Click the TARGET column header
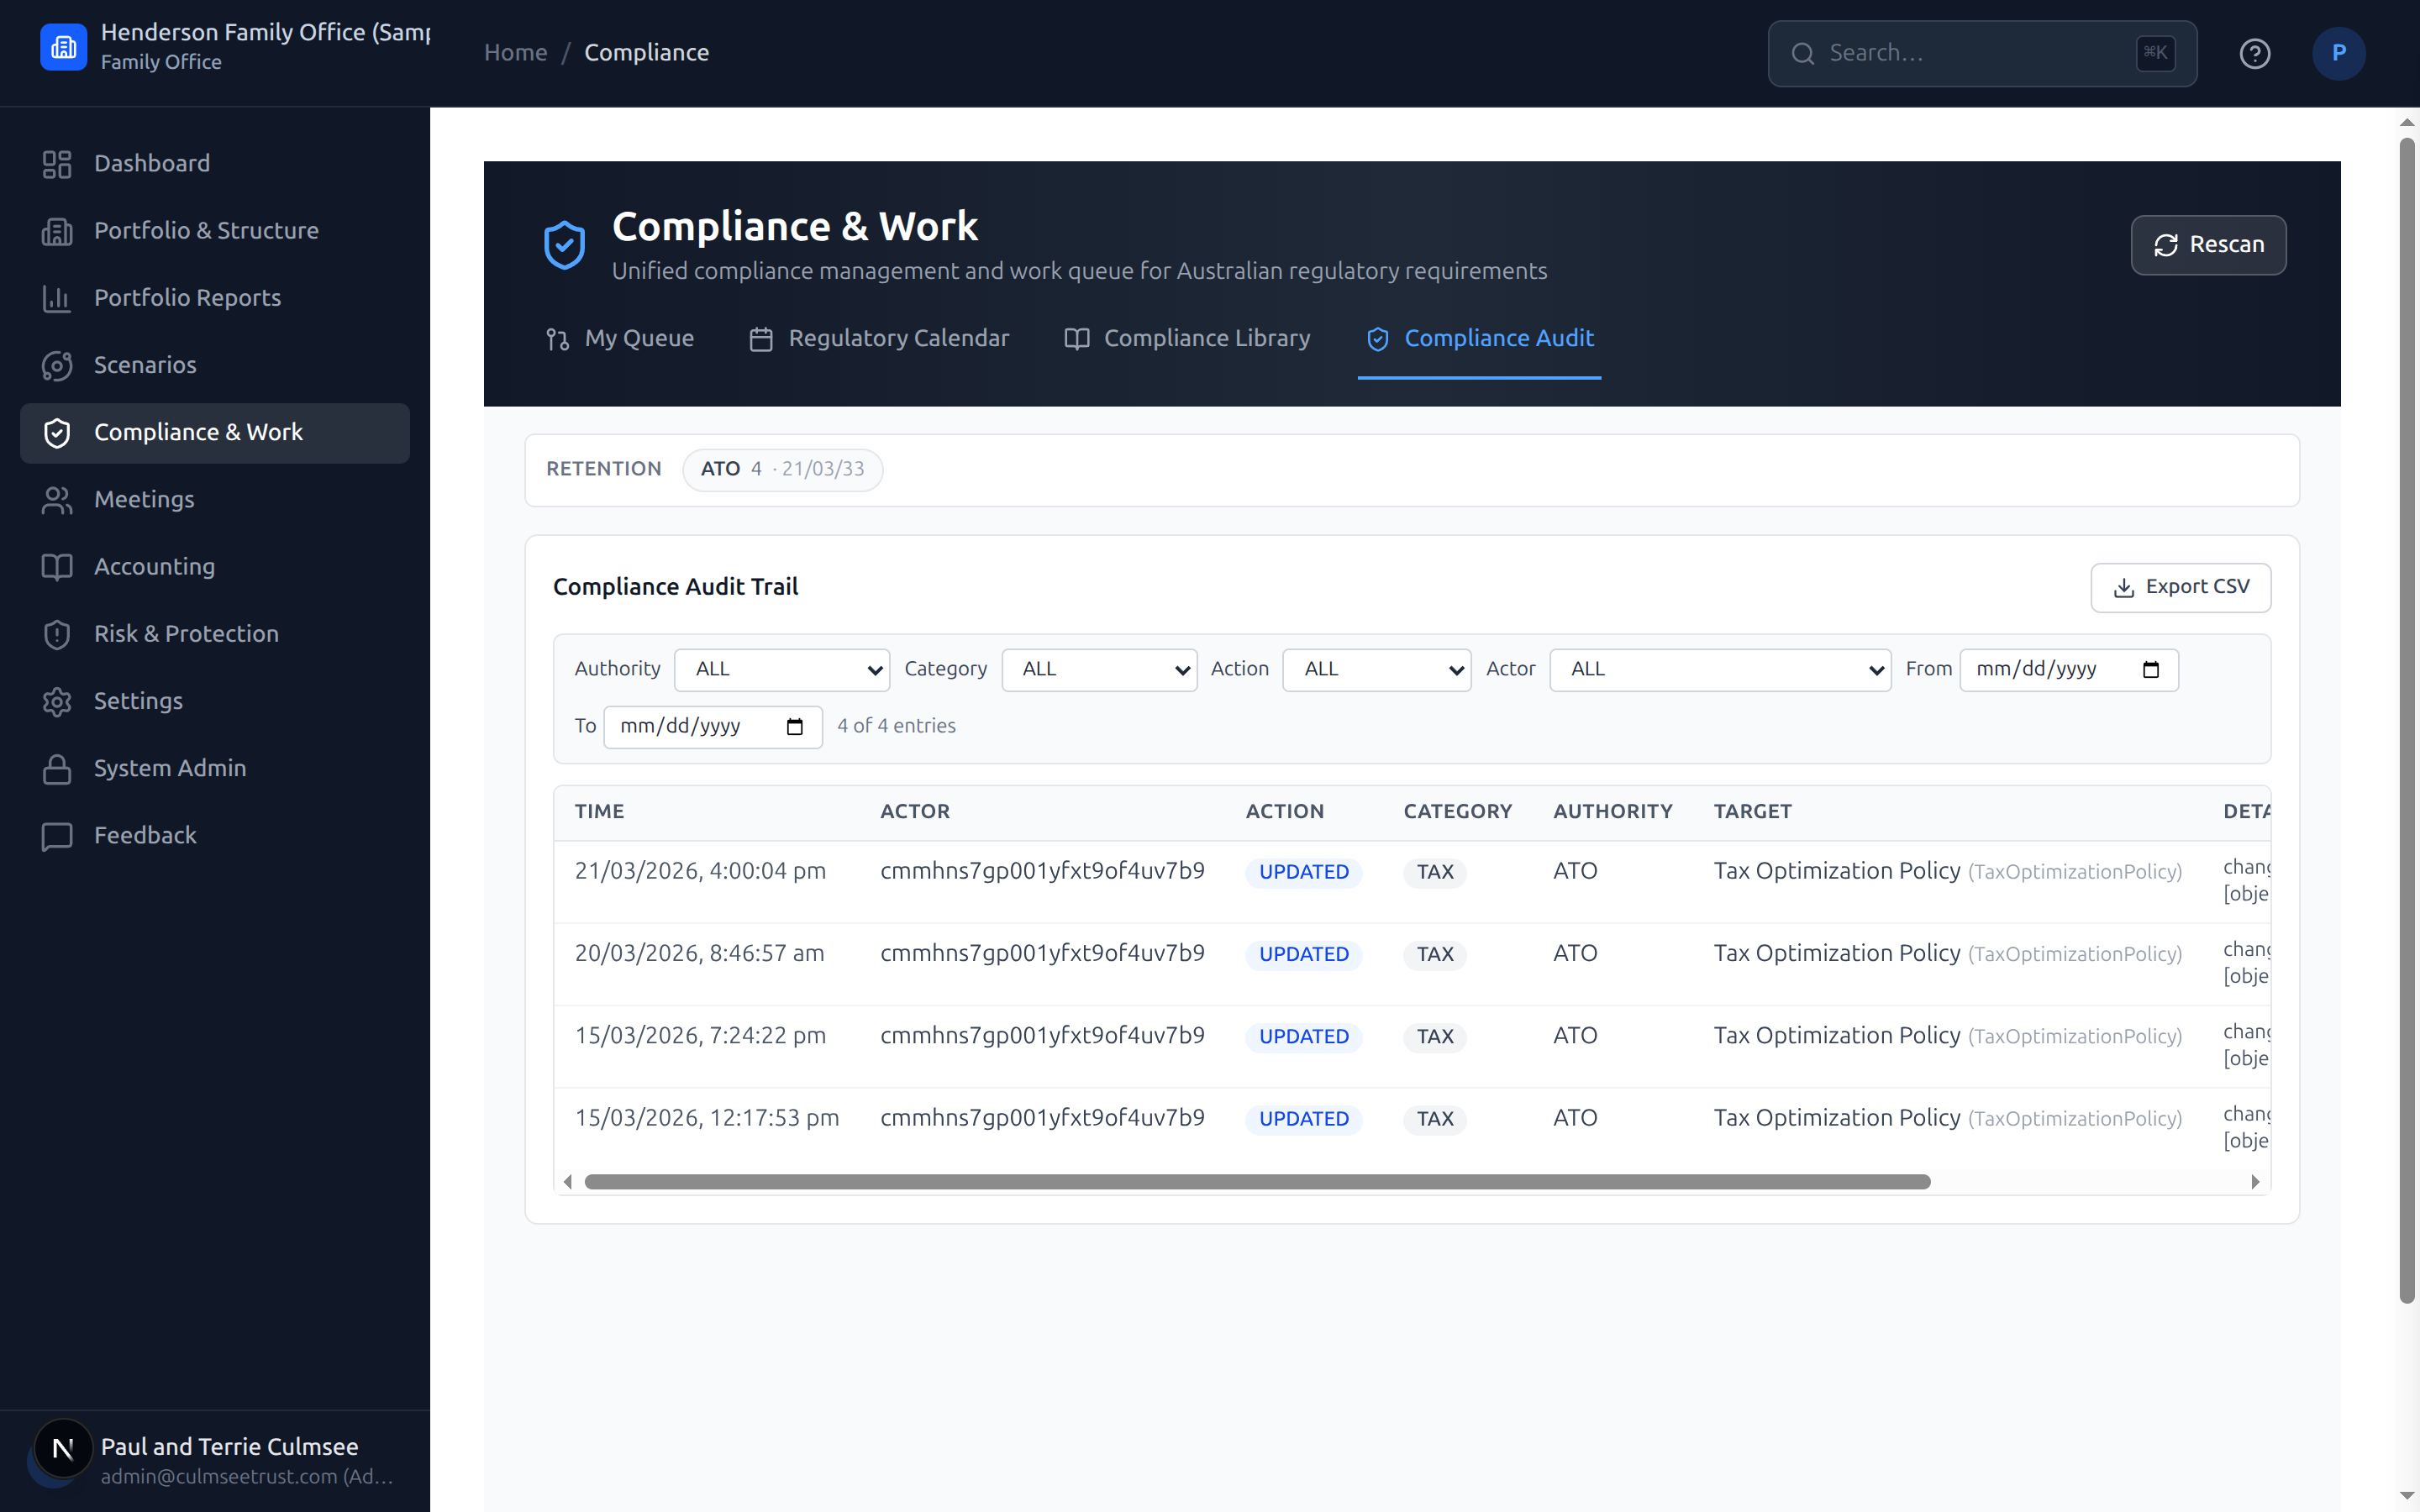The image size is (2420, 1512). pos(1752,812)
